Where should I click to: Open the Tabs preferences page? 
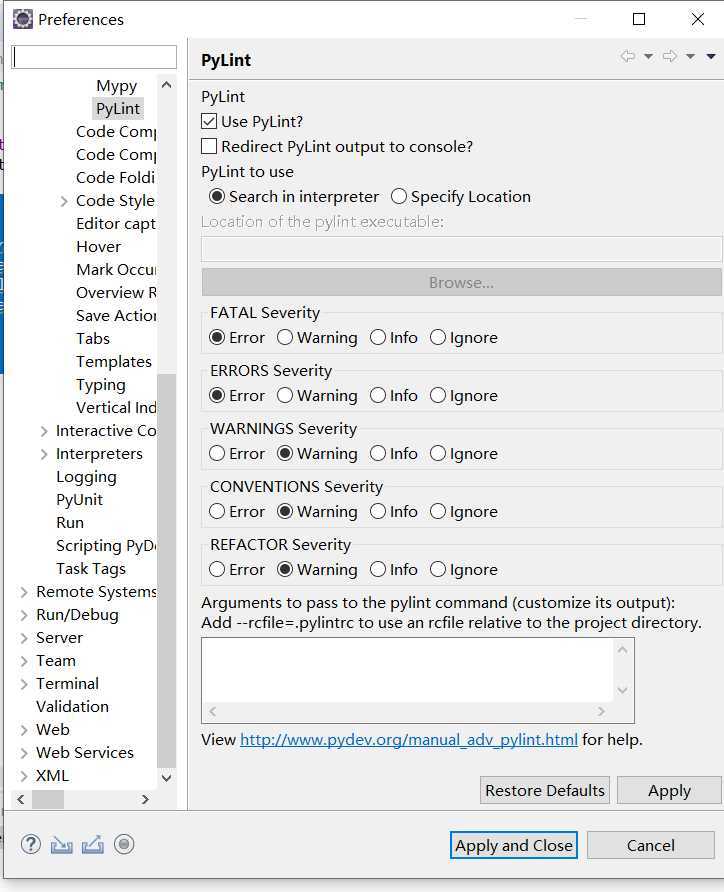(93, 339)
